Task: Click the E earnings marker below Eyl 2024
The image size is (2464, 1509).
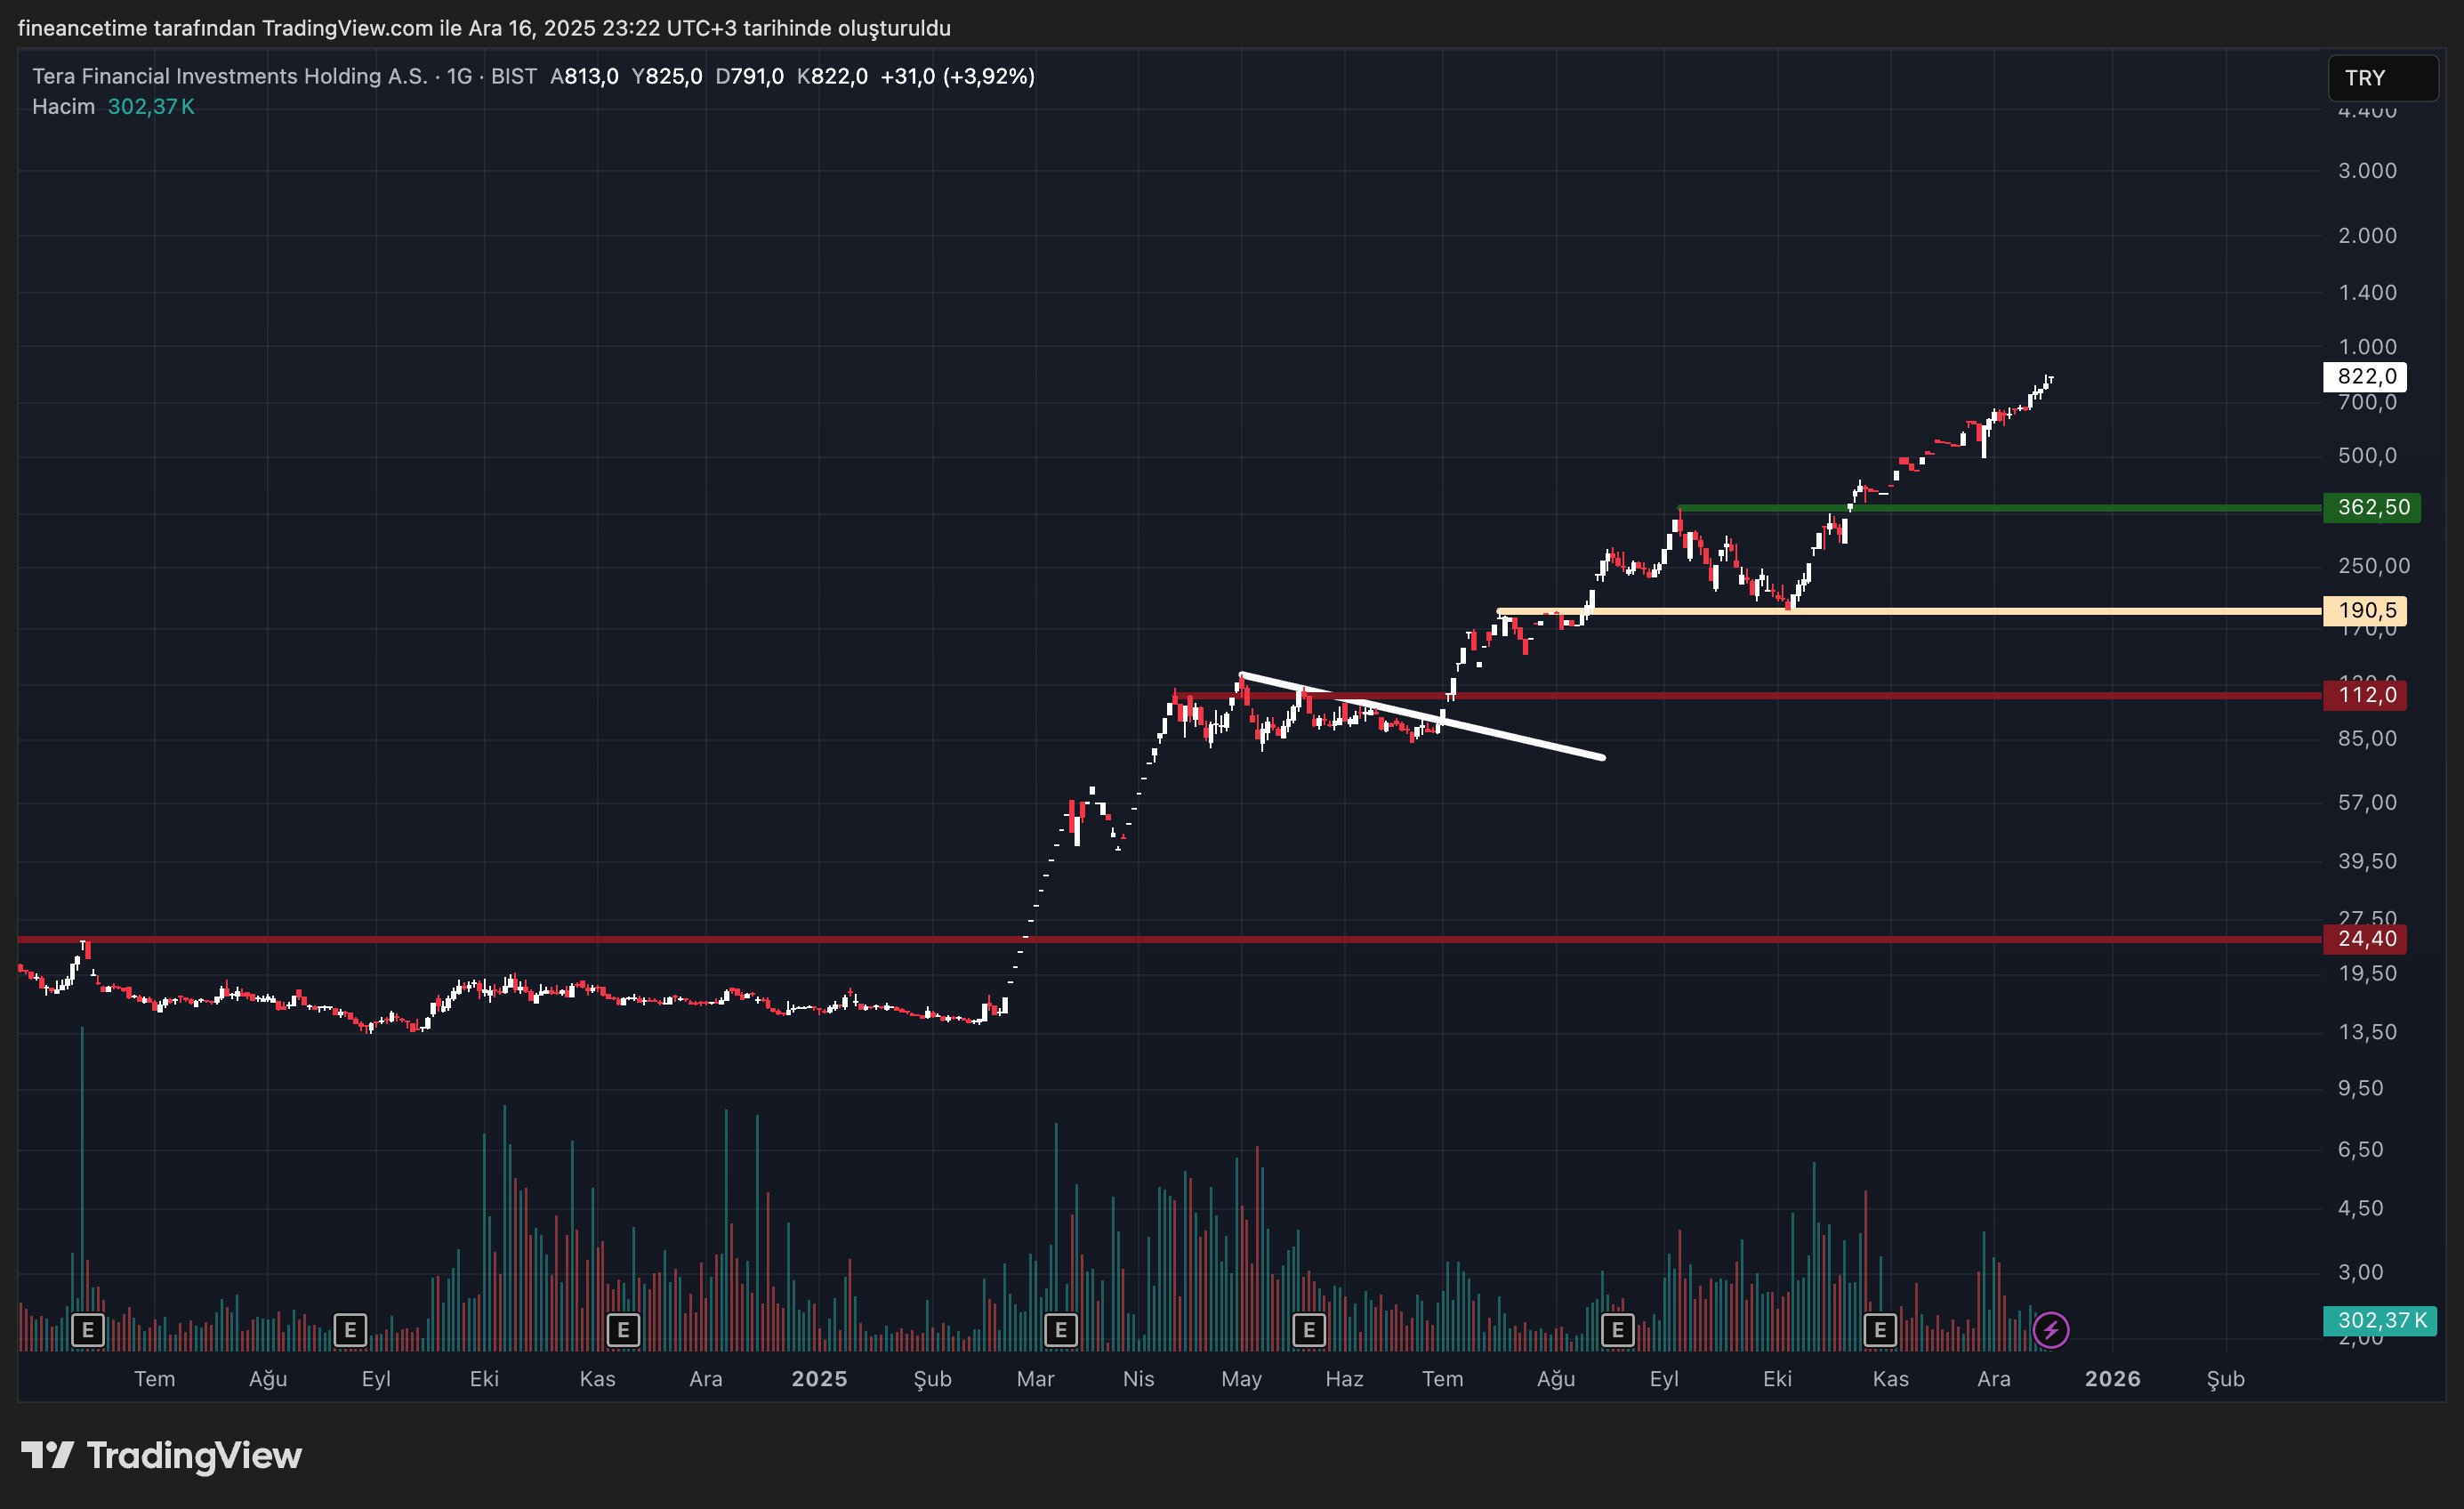Action: click(x=349, y=1330)
